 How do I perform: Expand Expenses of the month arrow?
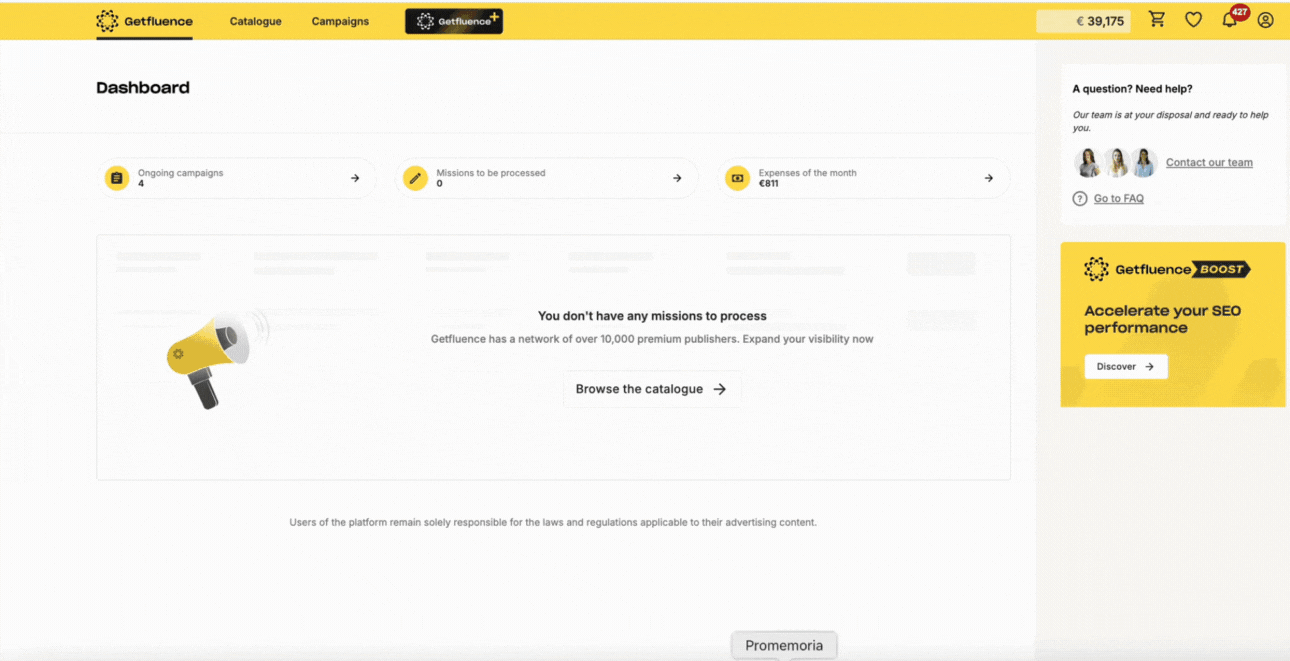pyautogui.click(x=989, y=178)
